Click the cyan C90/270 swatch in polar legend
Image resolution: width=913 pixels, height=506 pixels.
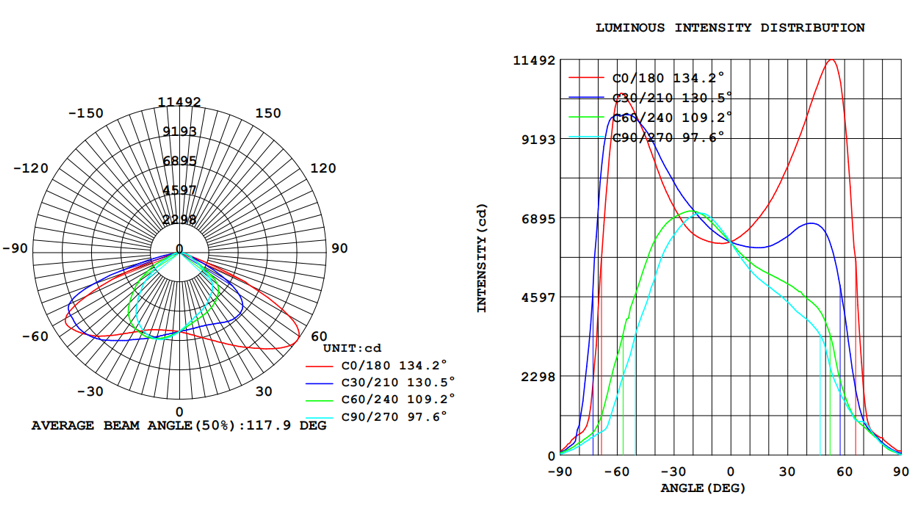tap(320, 416)
